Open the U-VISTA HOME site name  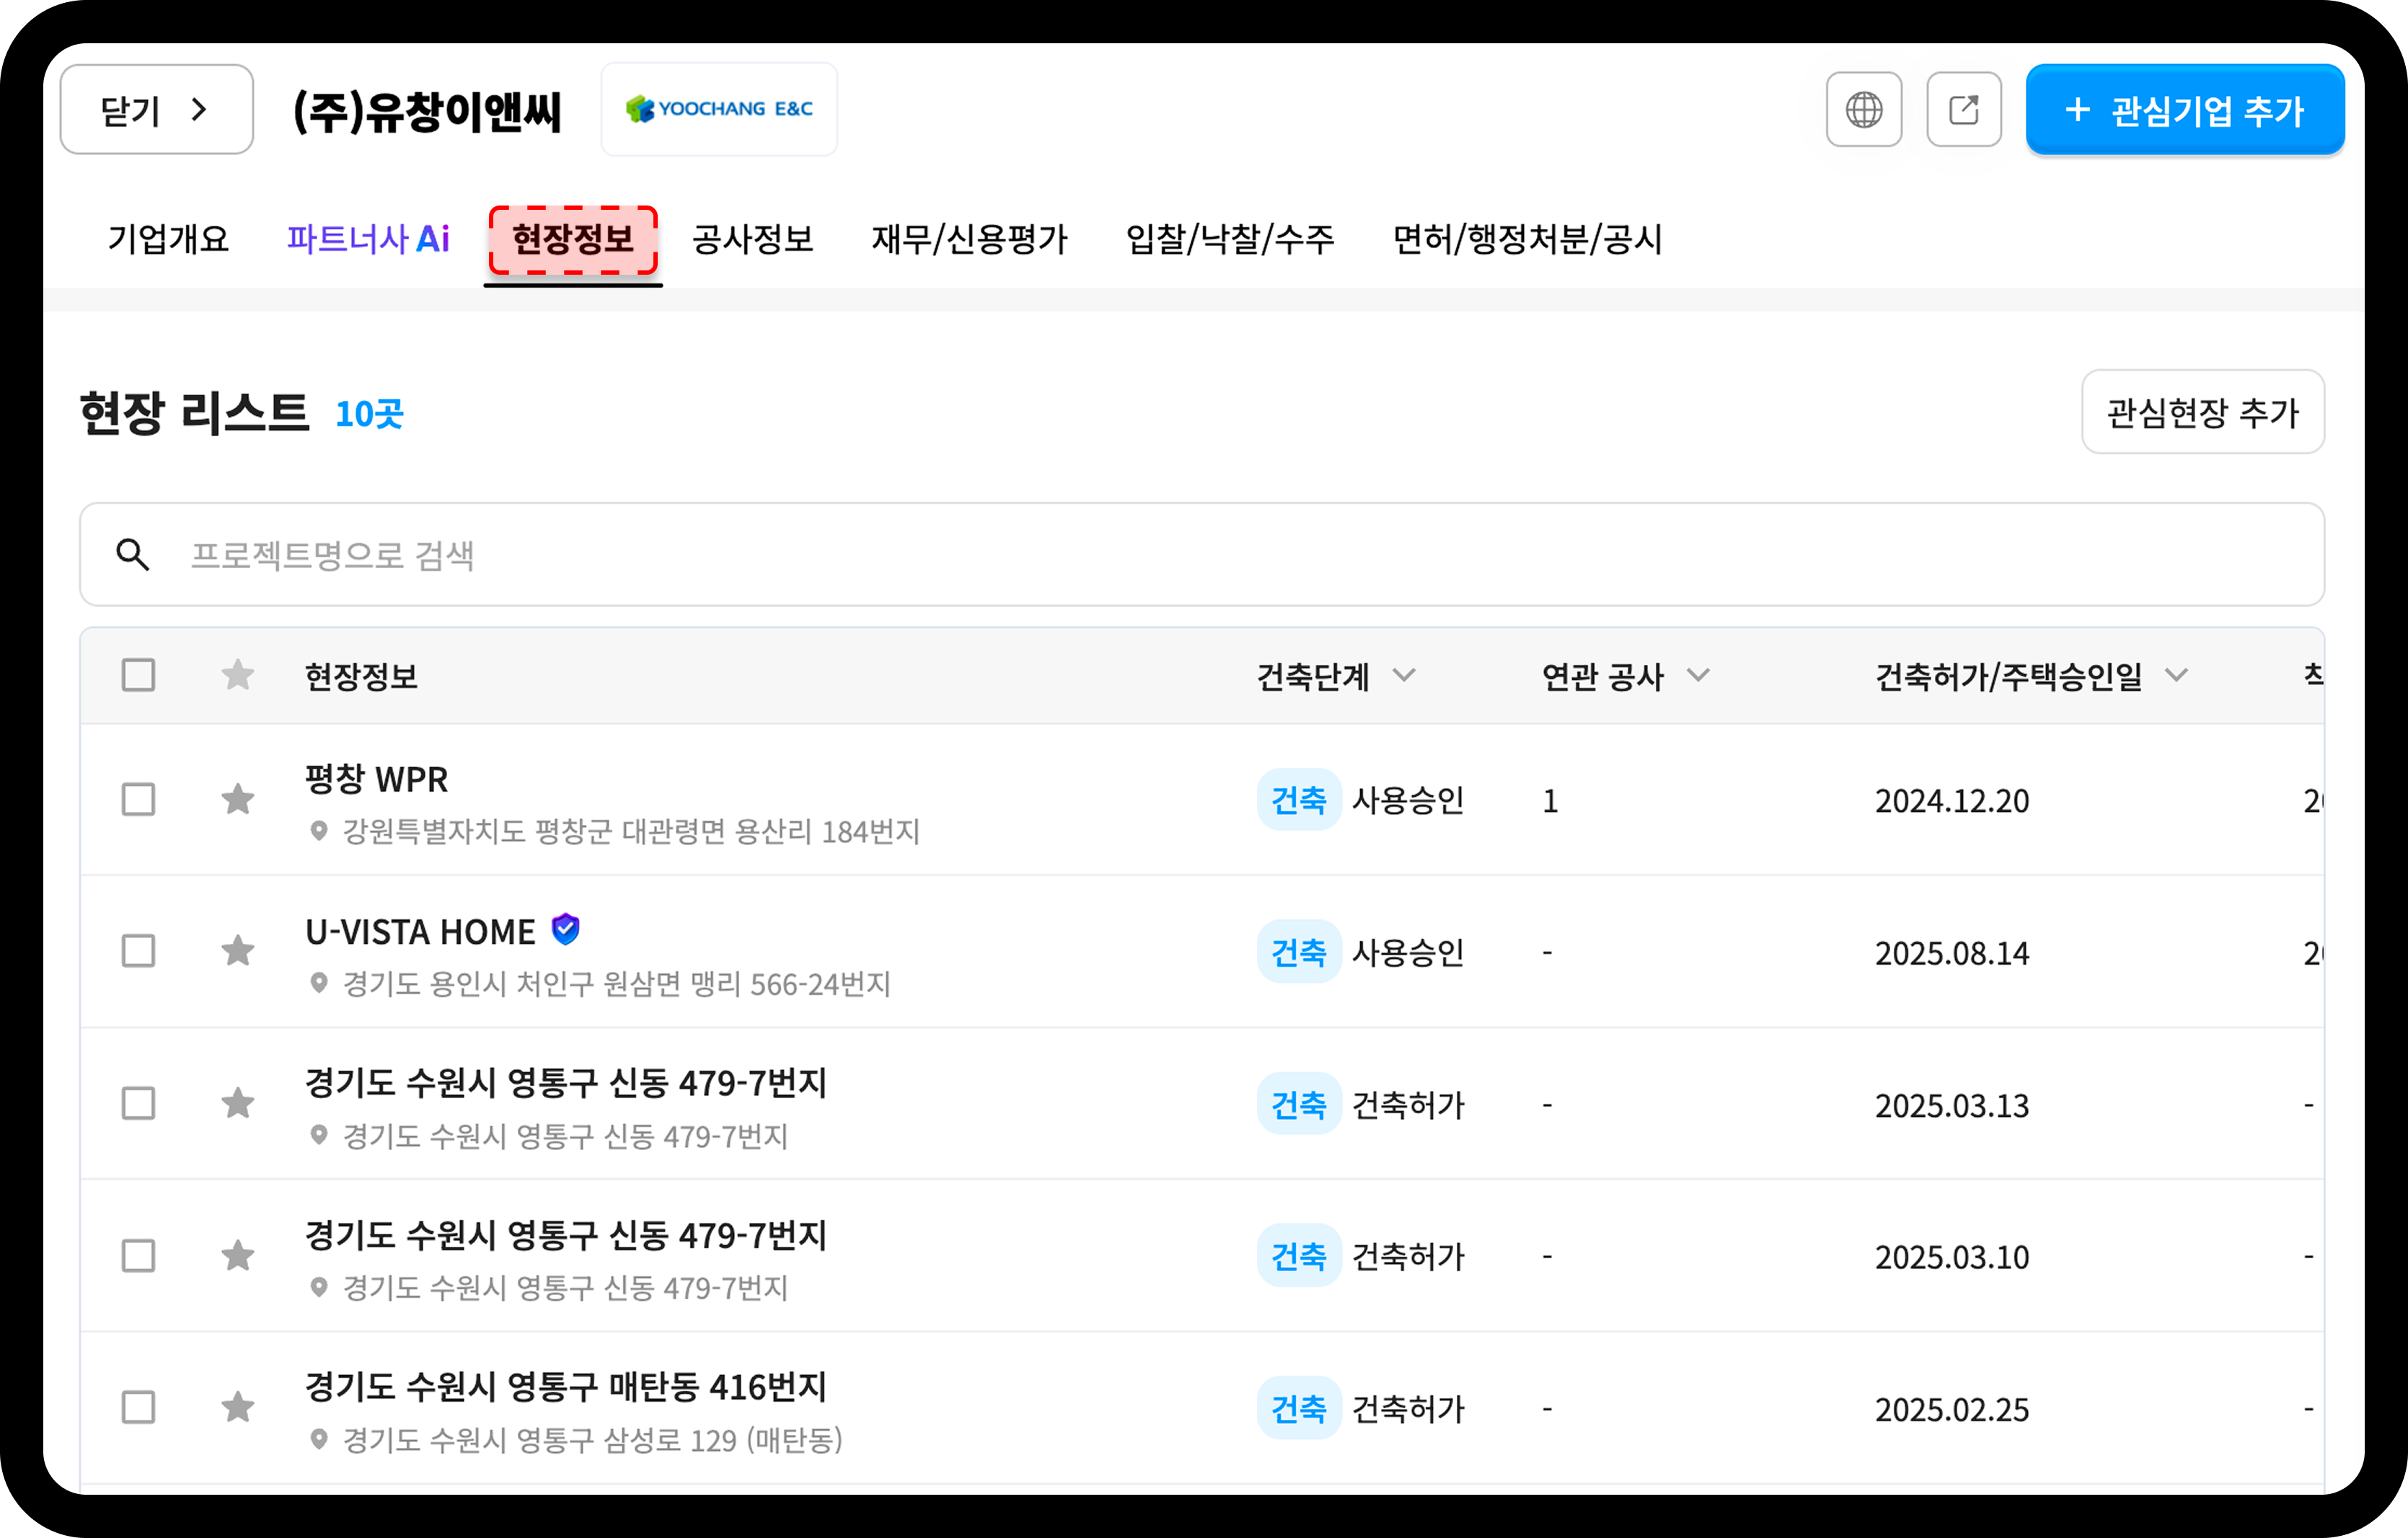[x=420, y=931]
